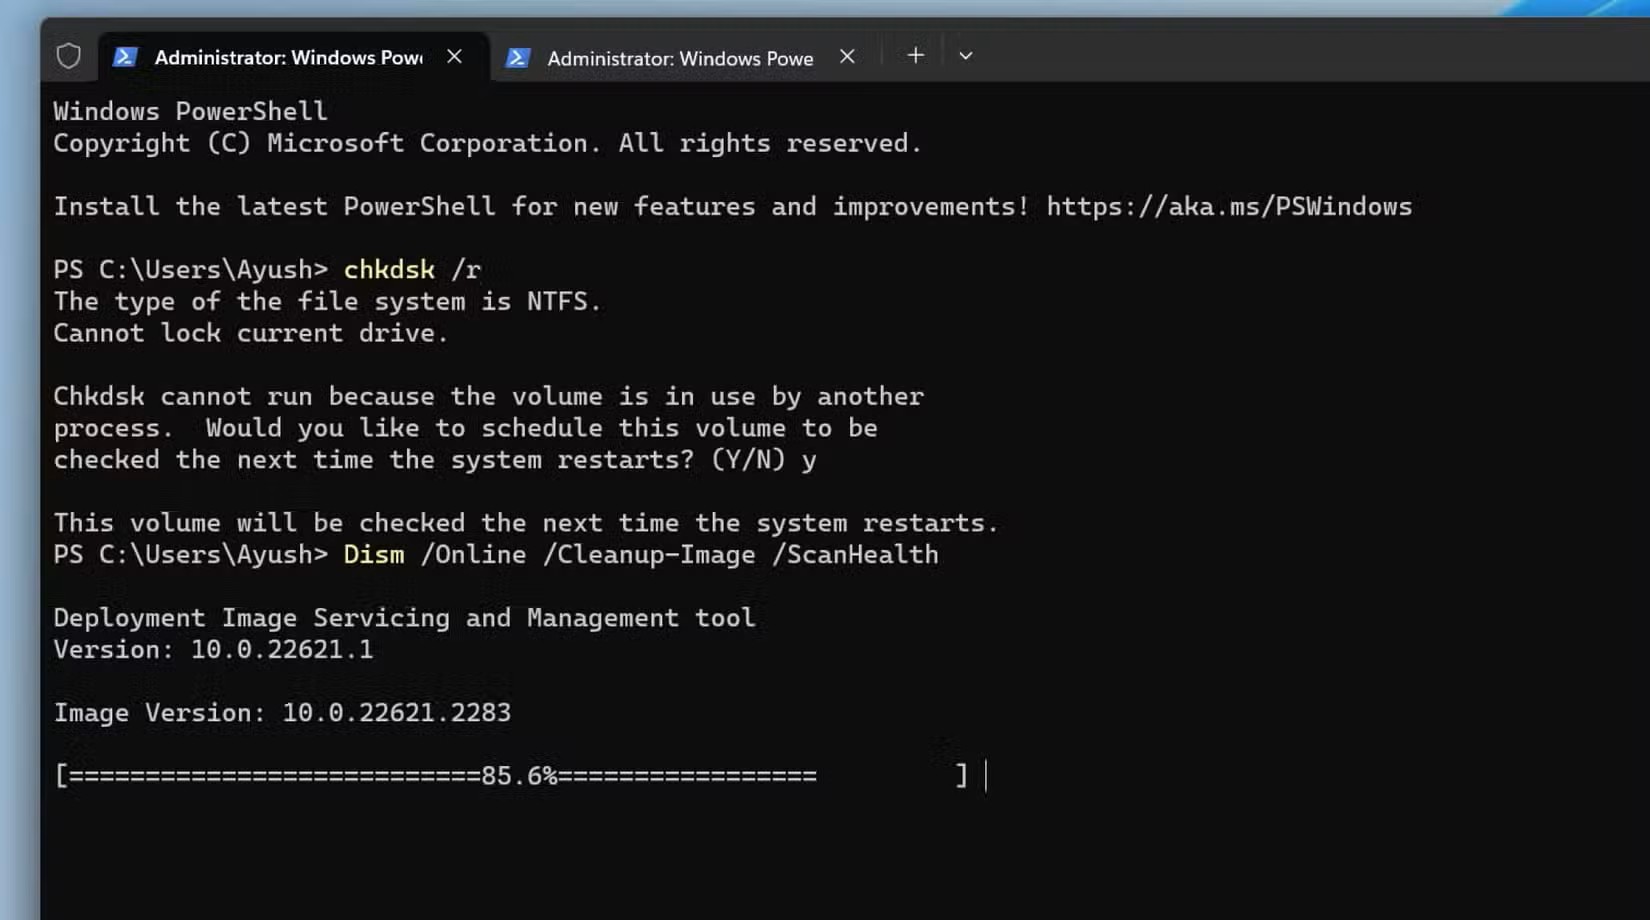
Task: Click the y confirmation response text
Action: 810,460
